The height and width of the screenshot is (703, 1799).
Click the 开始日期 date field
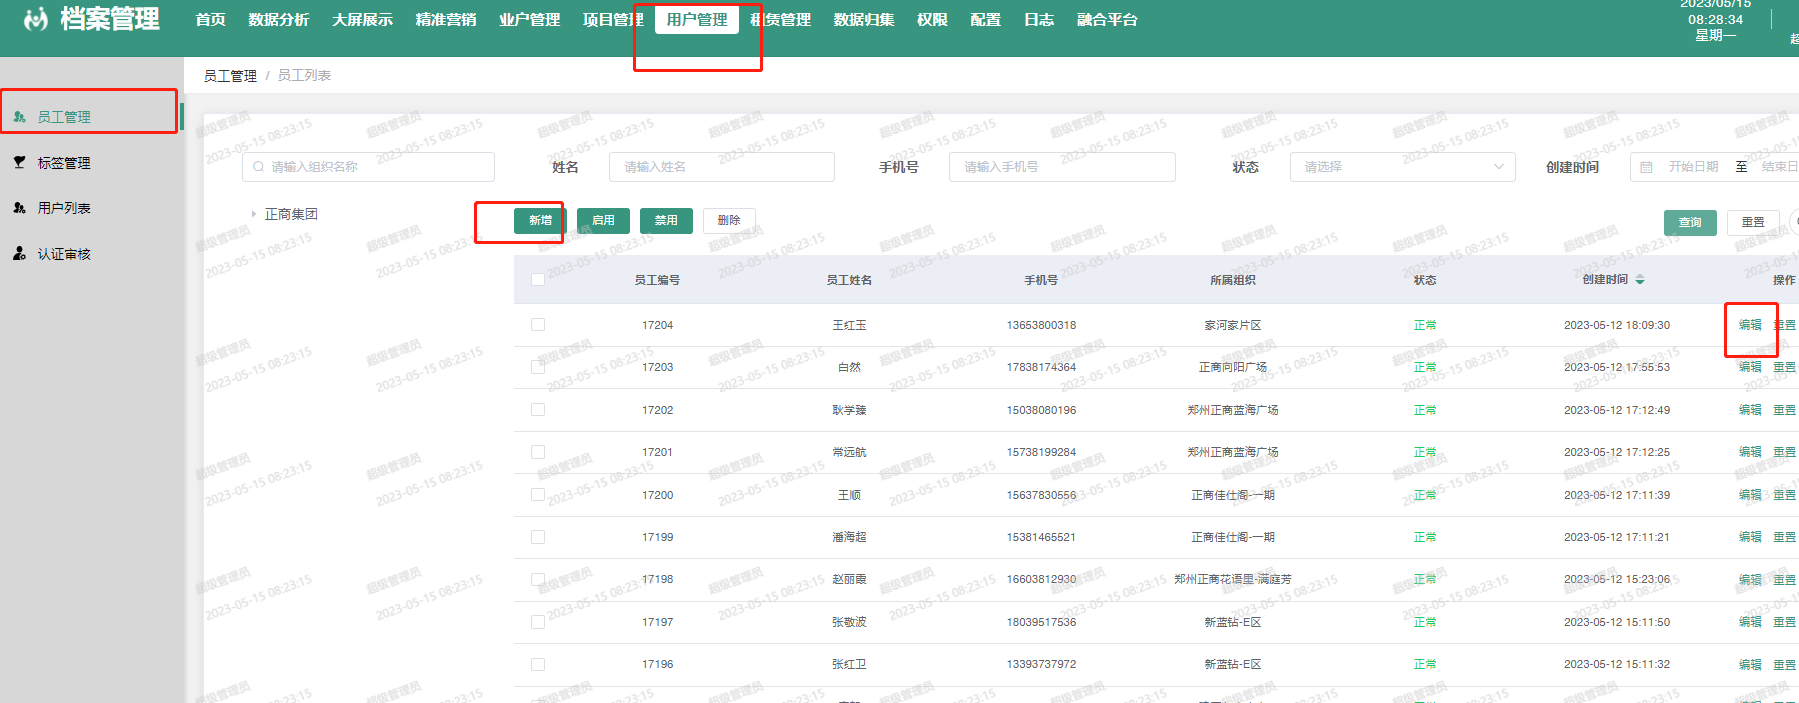pyautogui.click(x=1692, y=167)
